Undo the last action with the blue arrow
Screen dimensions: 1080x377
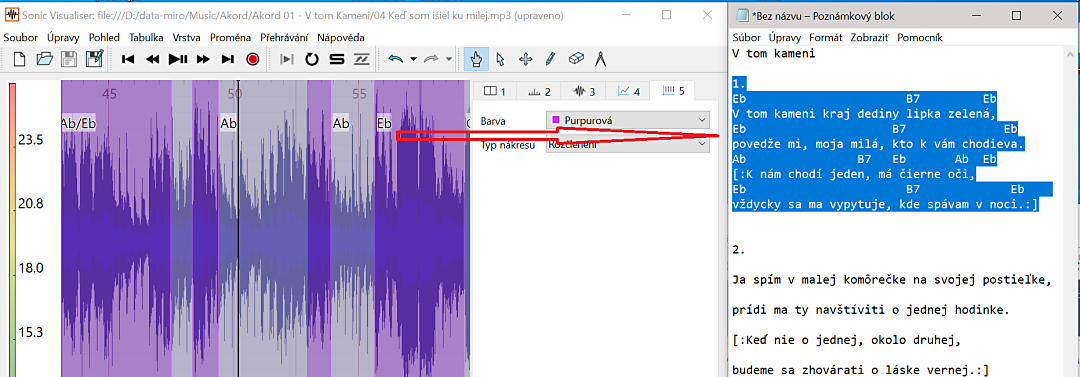click(395, 59)
